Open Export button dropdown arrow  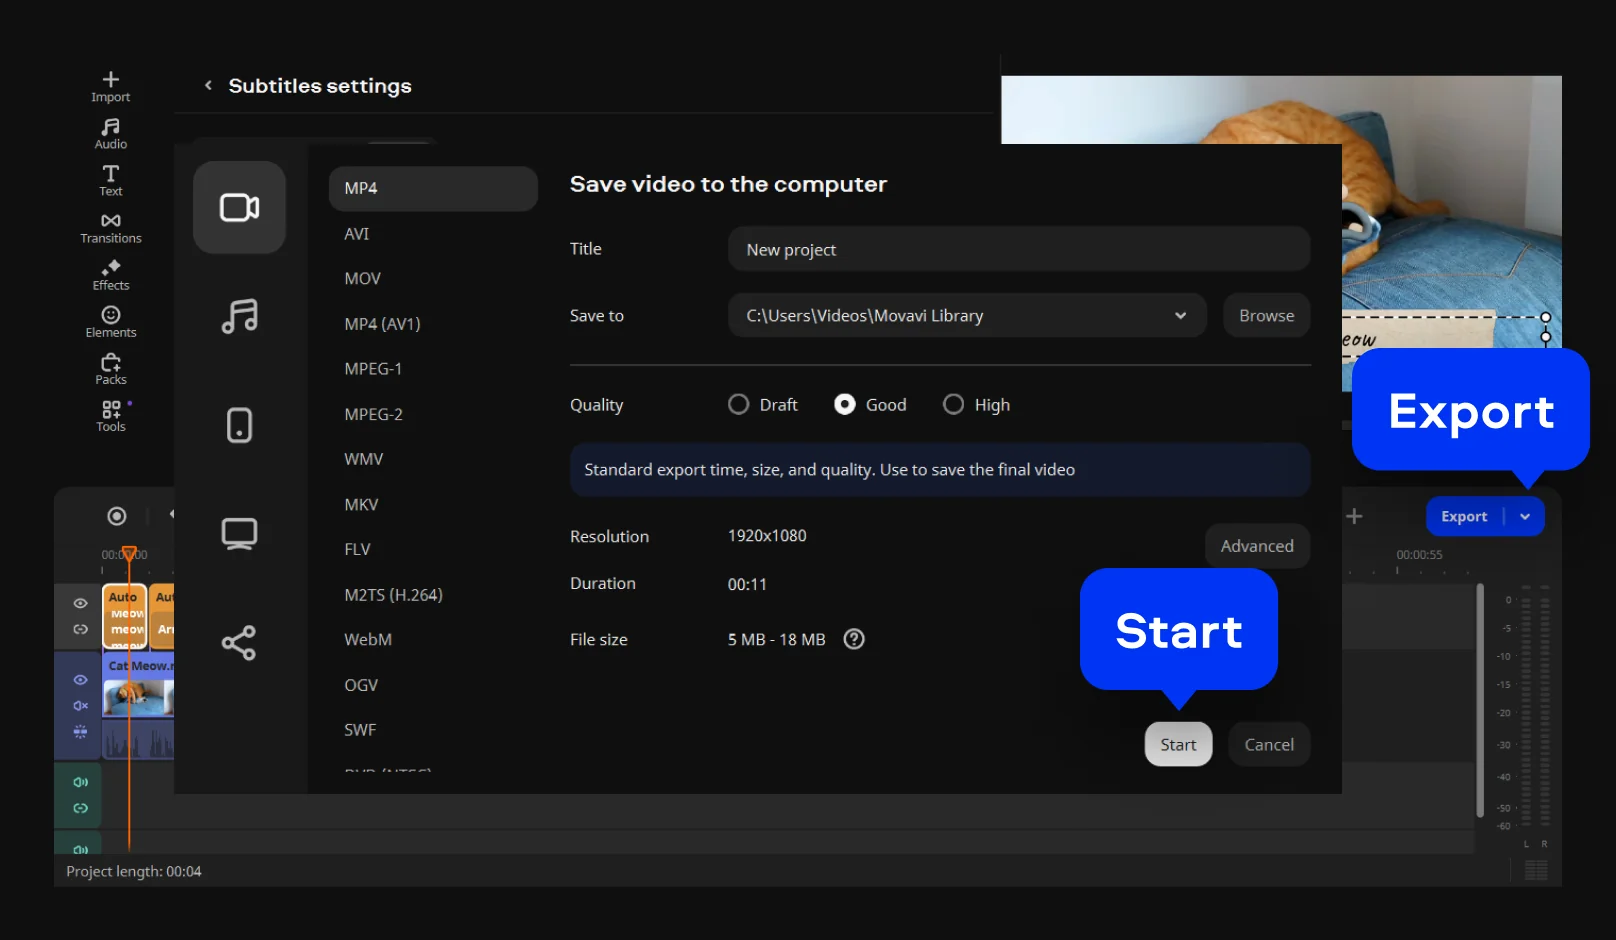click(1525, 517)
